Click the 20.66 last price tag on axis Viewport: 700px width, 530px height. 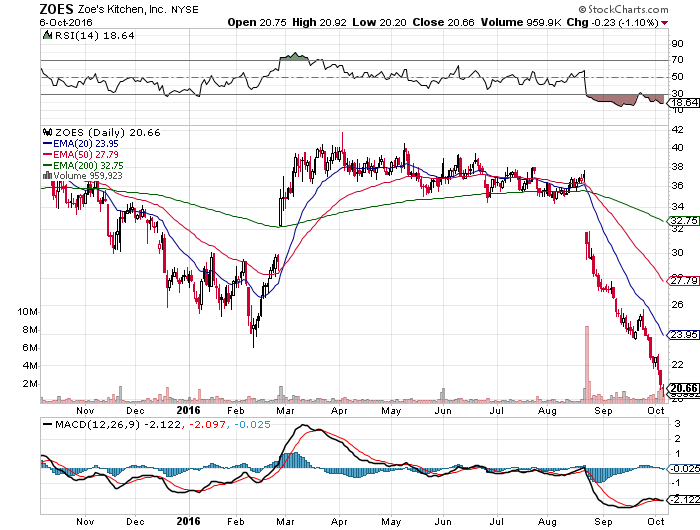[683, 388]
